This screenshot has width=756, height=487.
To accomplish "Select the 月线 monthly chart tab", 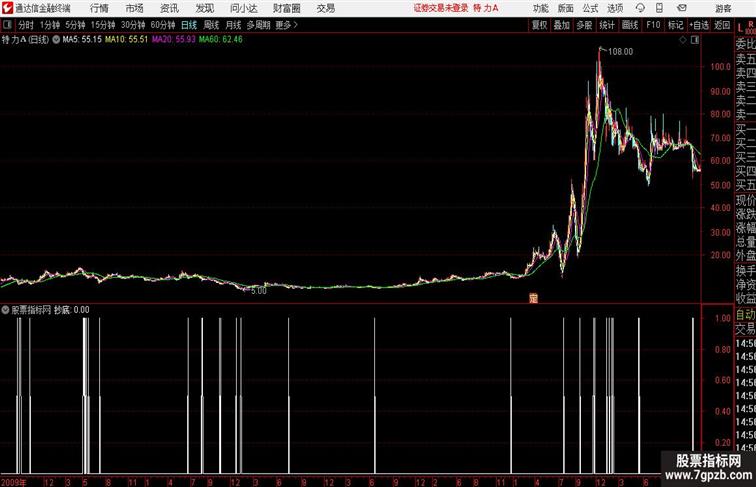I will [233, 25].
